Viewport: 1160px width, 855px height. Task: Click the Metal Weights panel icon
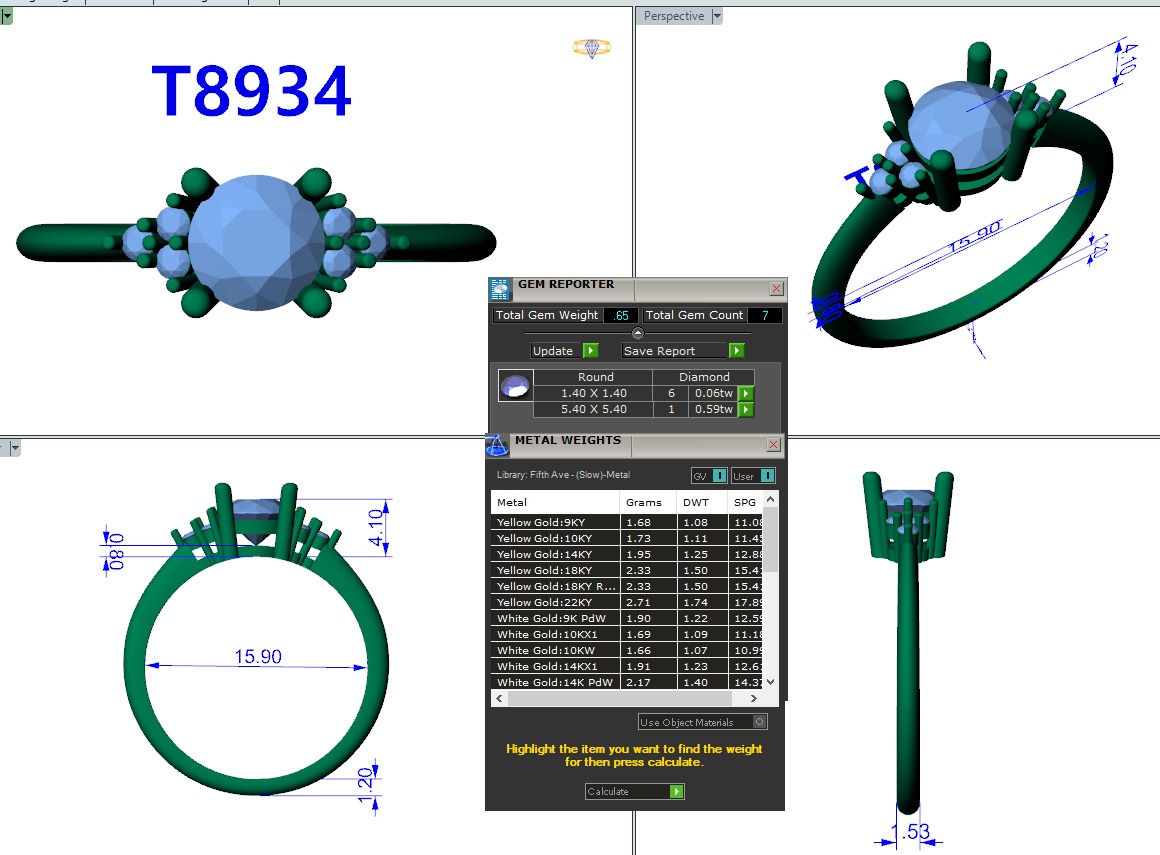coord(497,446)
